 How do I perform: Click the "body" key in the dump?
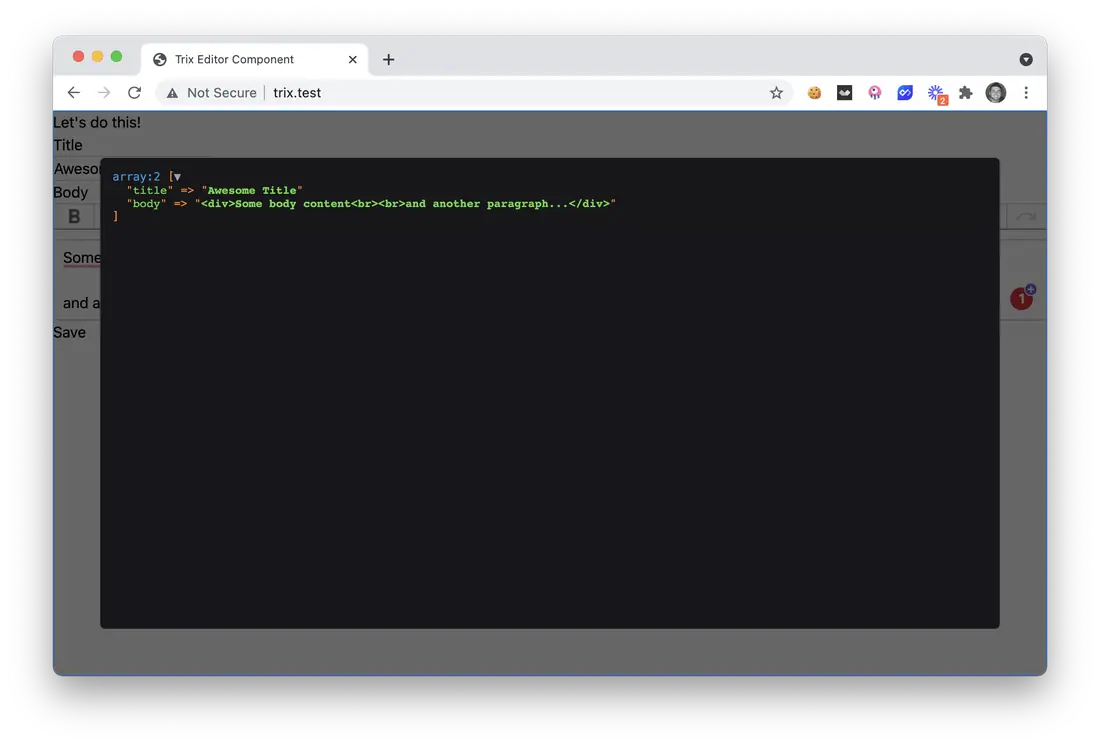(146, 204)
